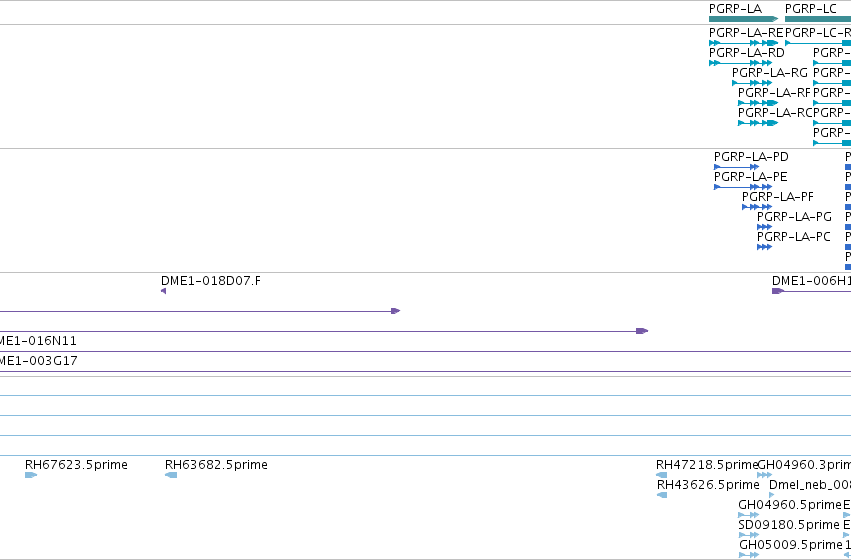
Task: Click the ME1-016N11 clone label
Action: (38, 341)
